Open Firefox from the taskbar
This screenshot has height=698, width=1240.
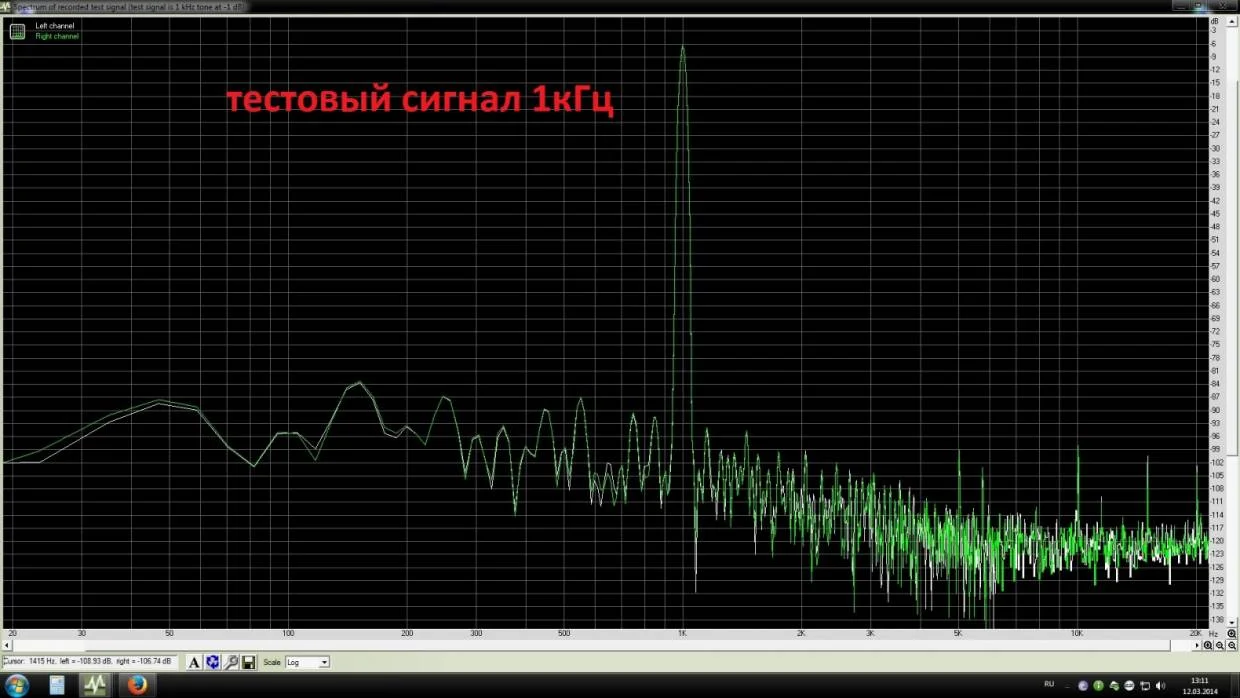(x=138, y=685)
